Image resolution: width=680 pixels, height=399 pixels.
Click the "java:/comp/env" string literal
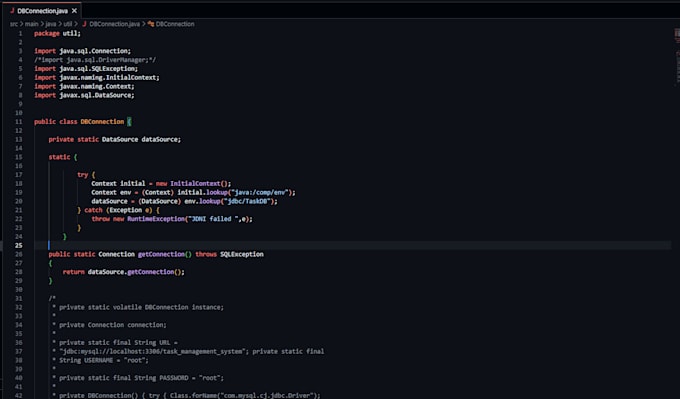(260, 193)
